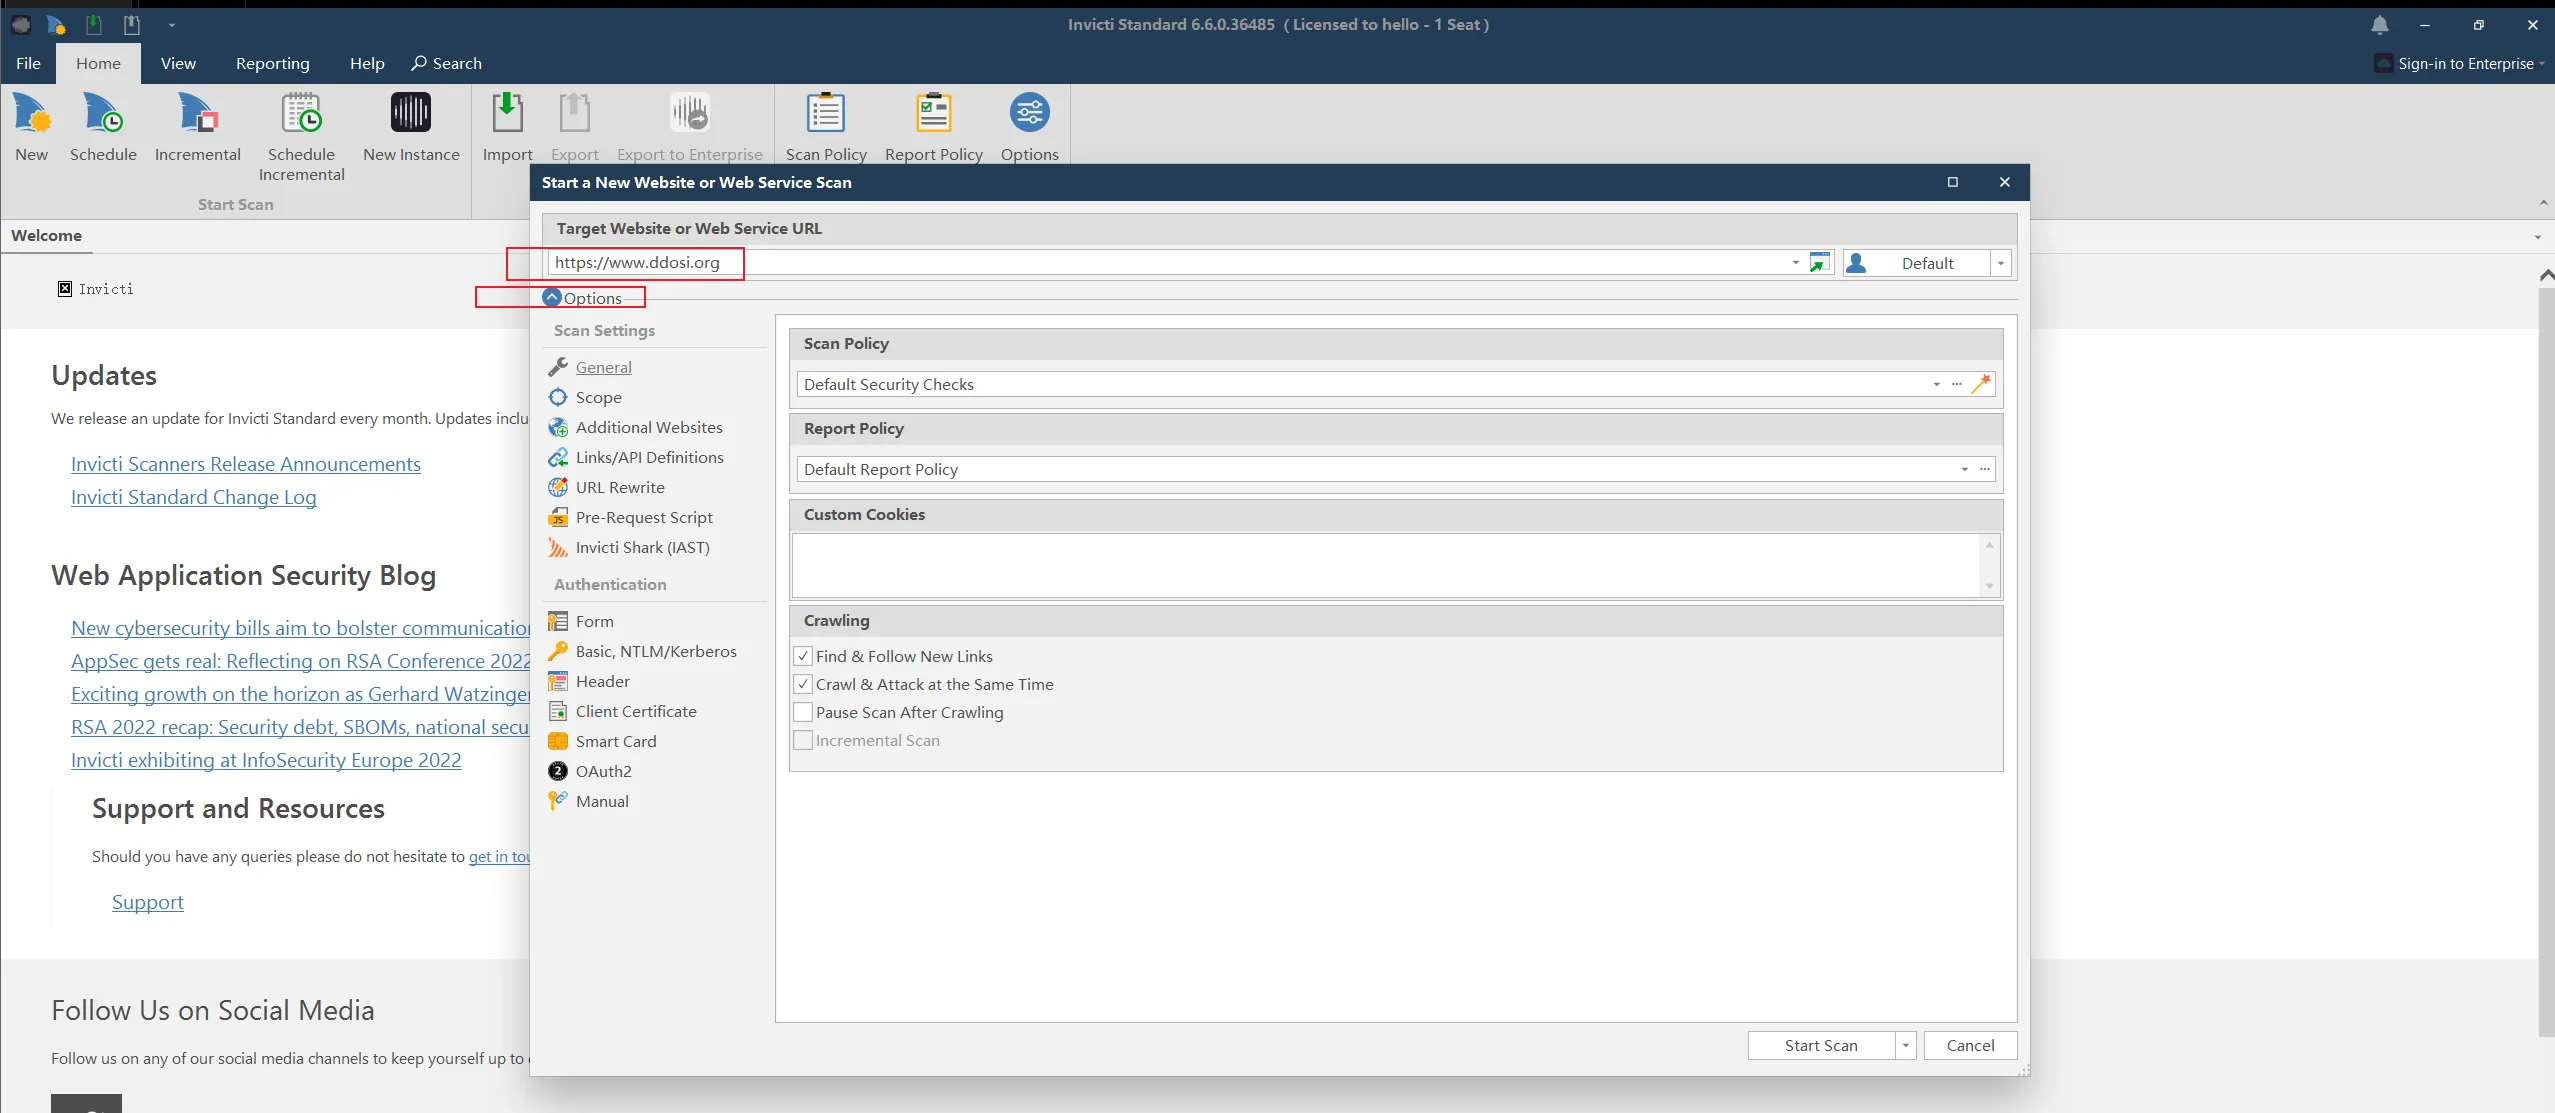Click the open-in-browser icon beside URL field
Image resolution: width=2555 pixels, height=1113 pixels.
pyautogui.click(x=1820, y=262)
